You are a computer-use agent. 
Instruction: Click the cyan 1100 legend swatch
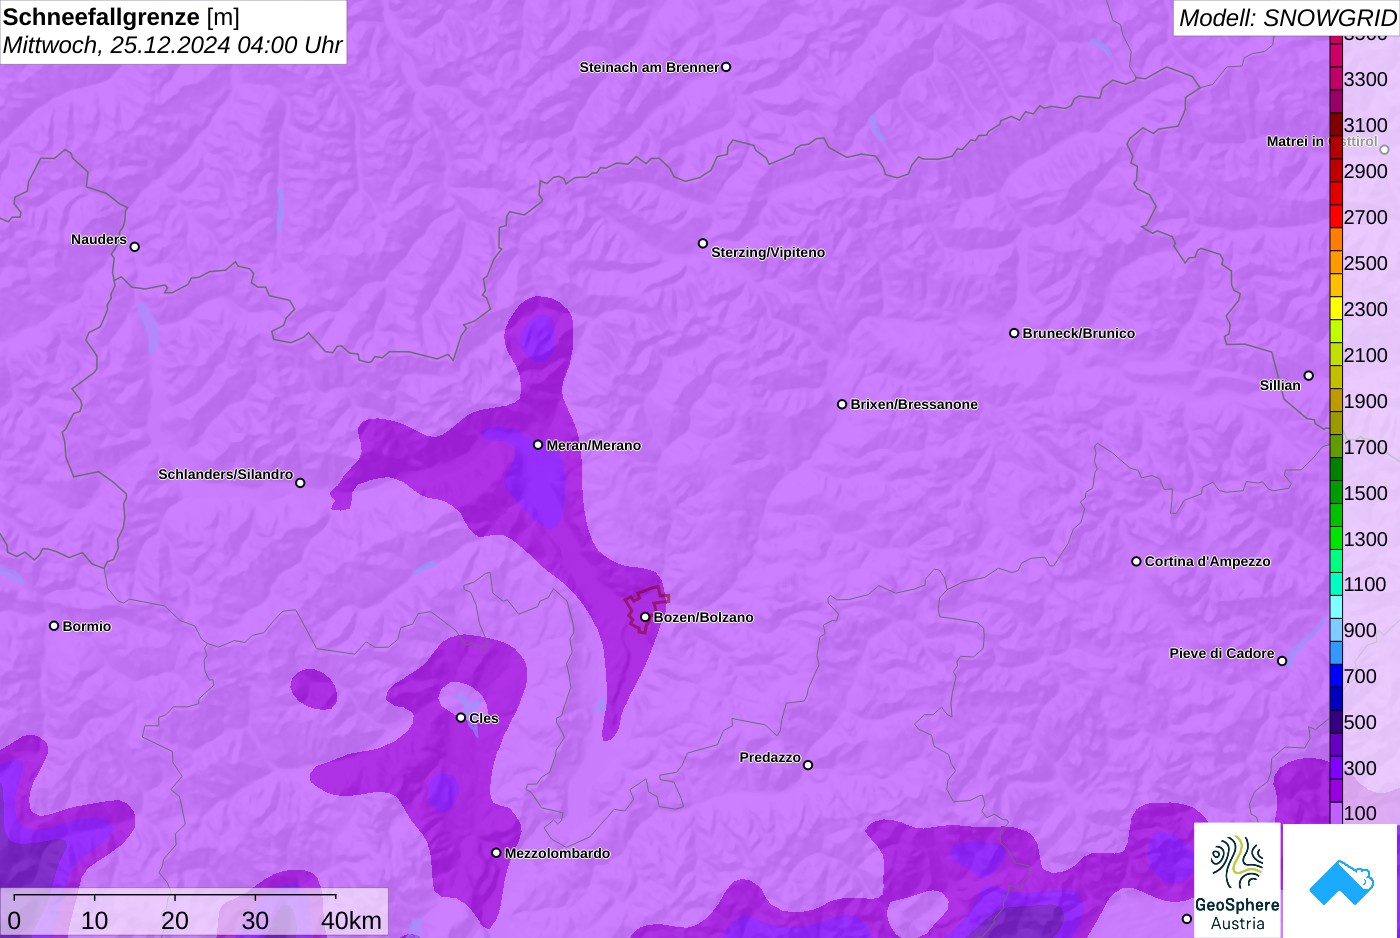(1336, 584)
